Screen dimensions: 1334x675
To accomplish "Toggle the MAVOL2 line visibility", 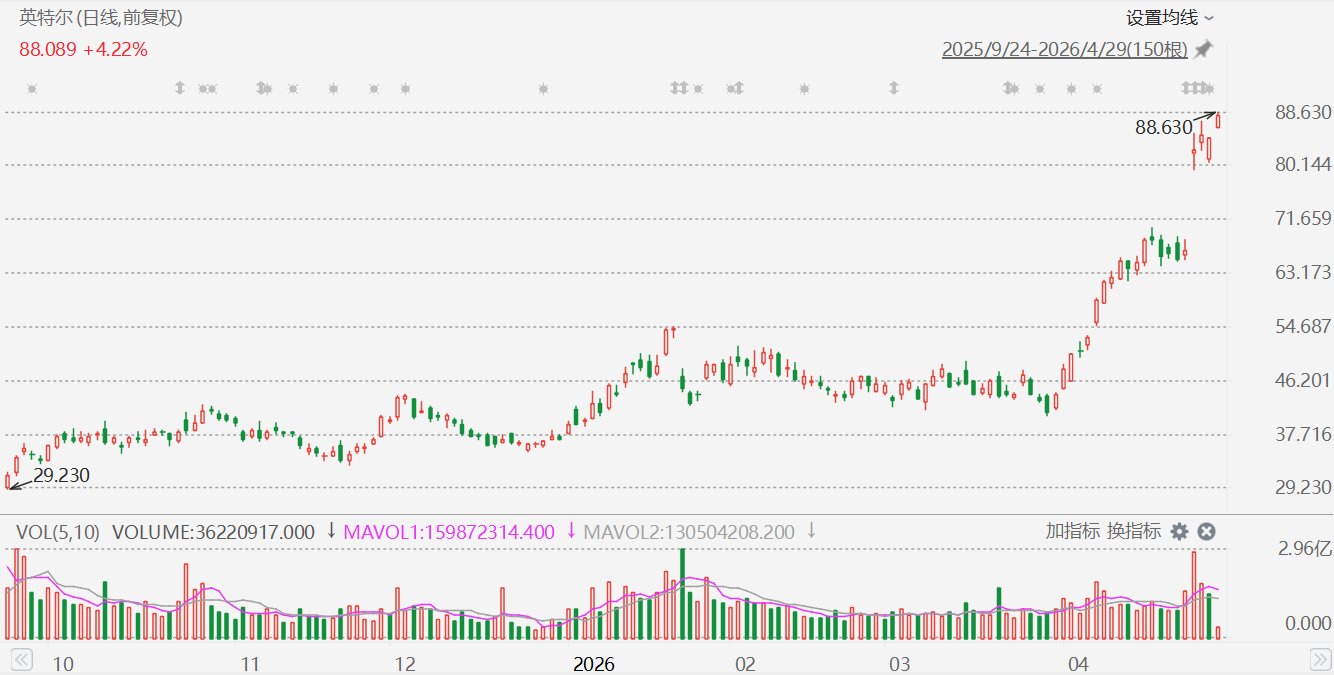I will tap(689, 532).
